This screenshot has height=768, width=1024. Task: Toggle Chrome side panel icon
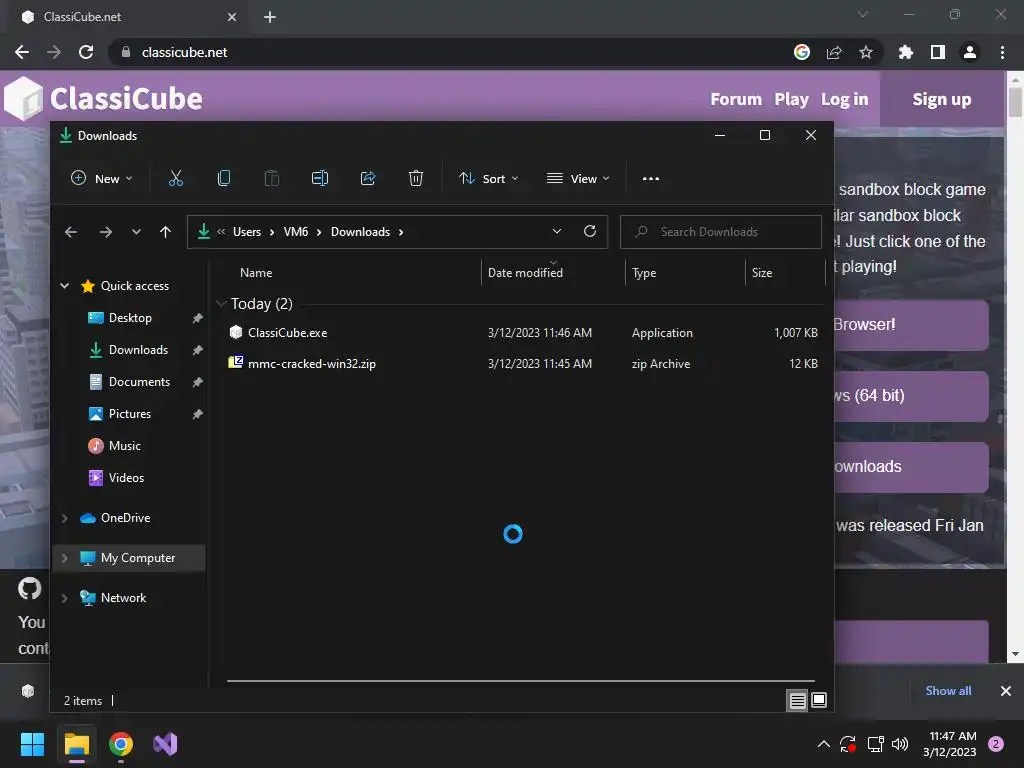[x=938, y=52]
